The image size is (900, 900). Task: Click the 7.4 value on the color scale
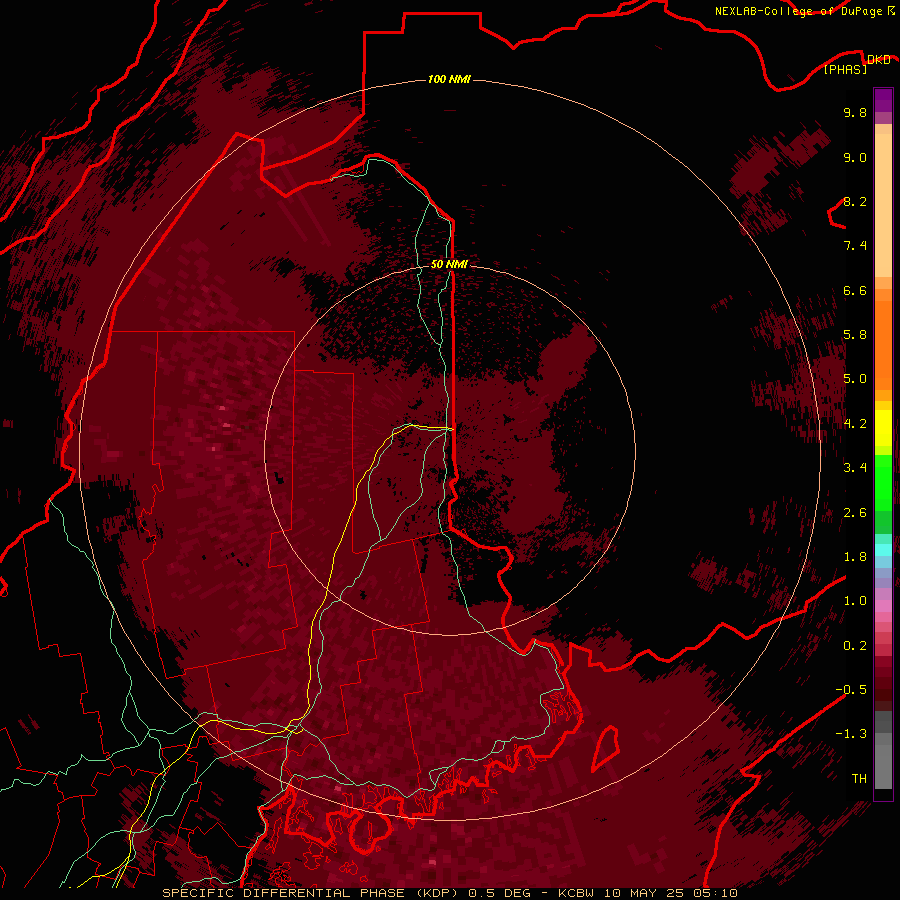coord(855,246)
